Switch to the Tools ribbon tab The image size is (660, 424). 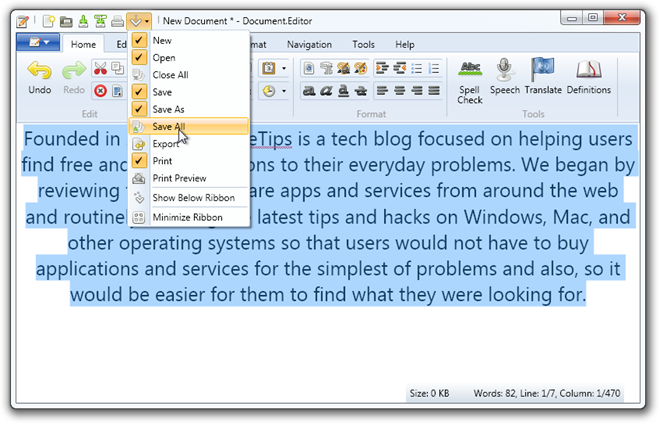[x=363, y=44]
